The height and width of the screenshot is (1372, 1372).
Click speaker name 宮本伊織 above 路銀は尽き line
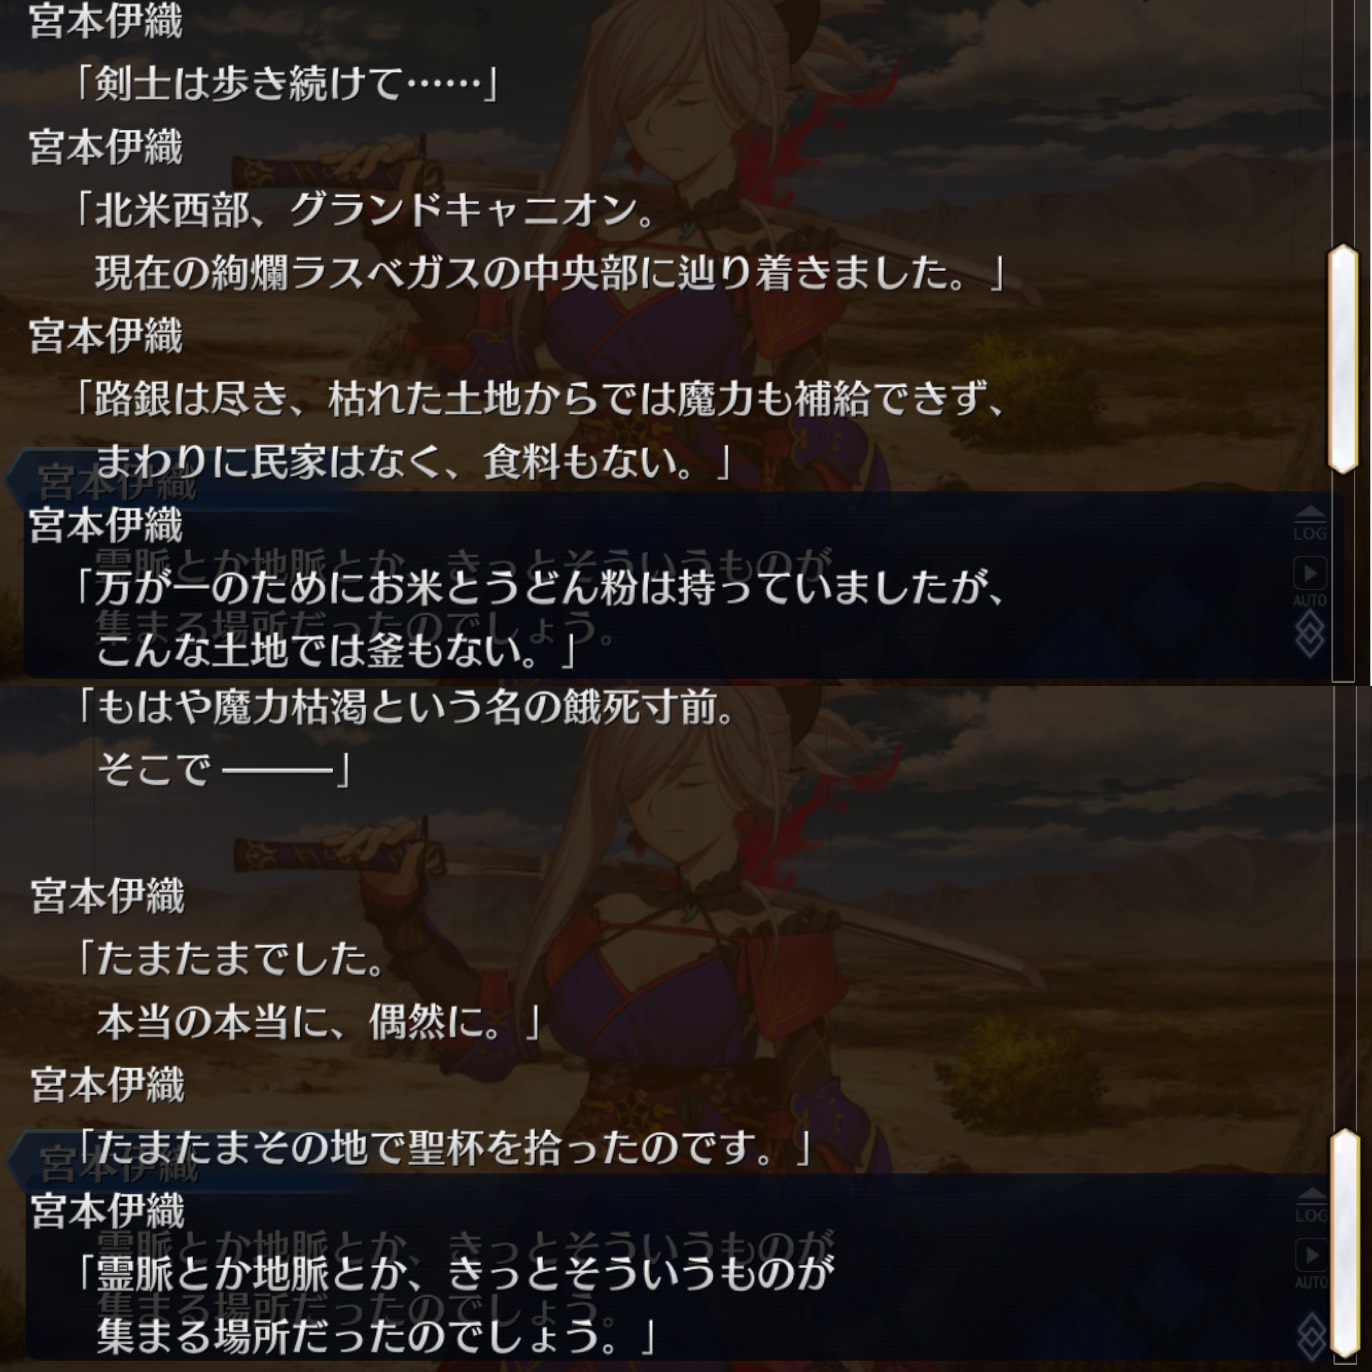pos(106,336)
